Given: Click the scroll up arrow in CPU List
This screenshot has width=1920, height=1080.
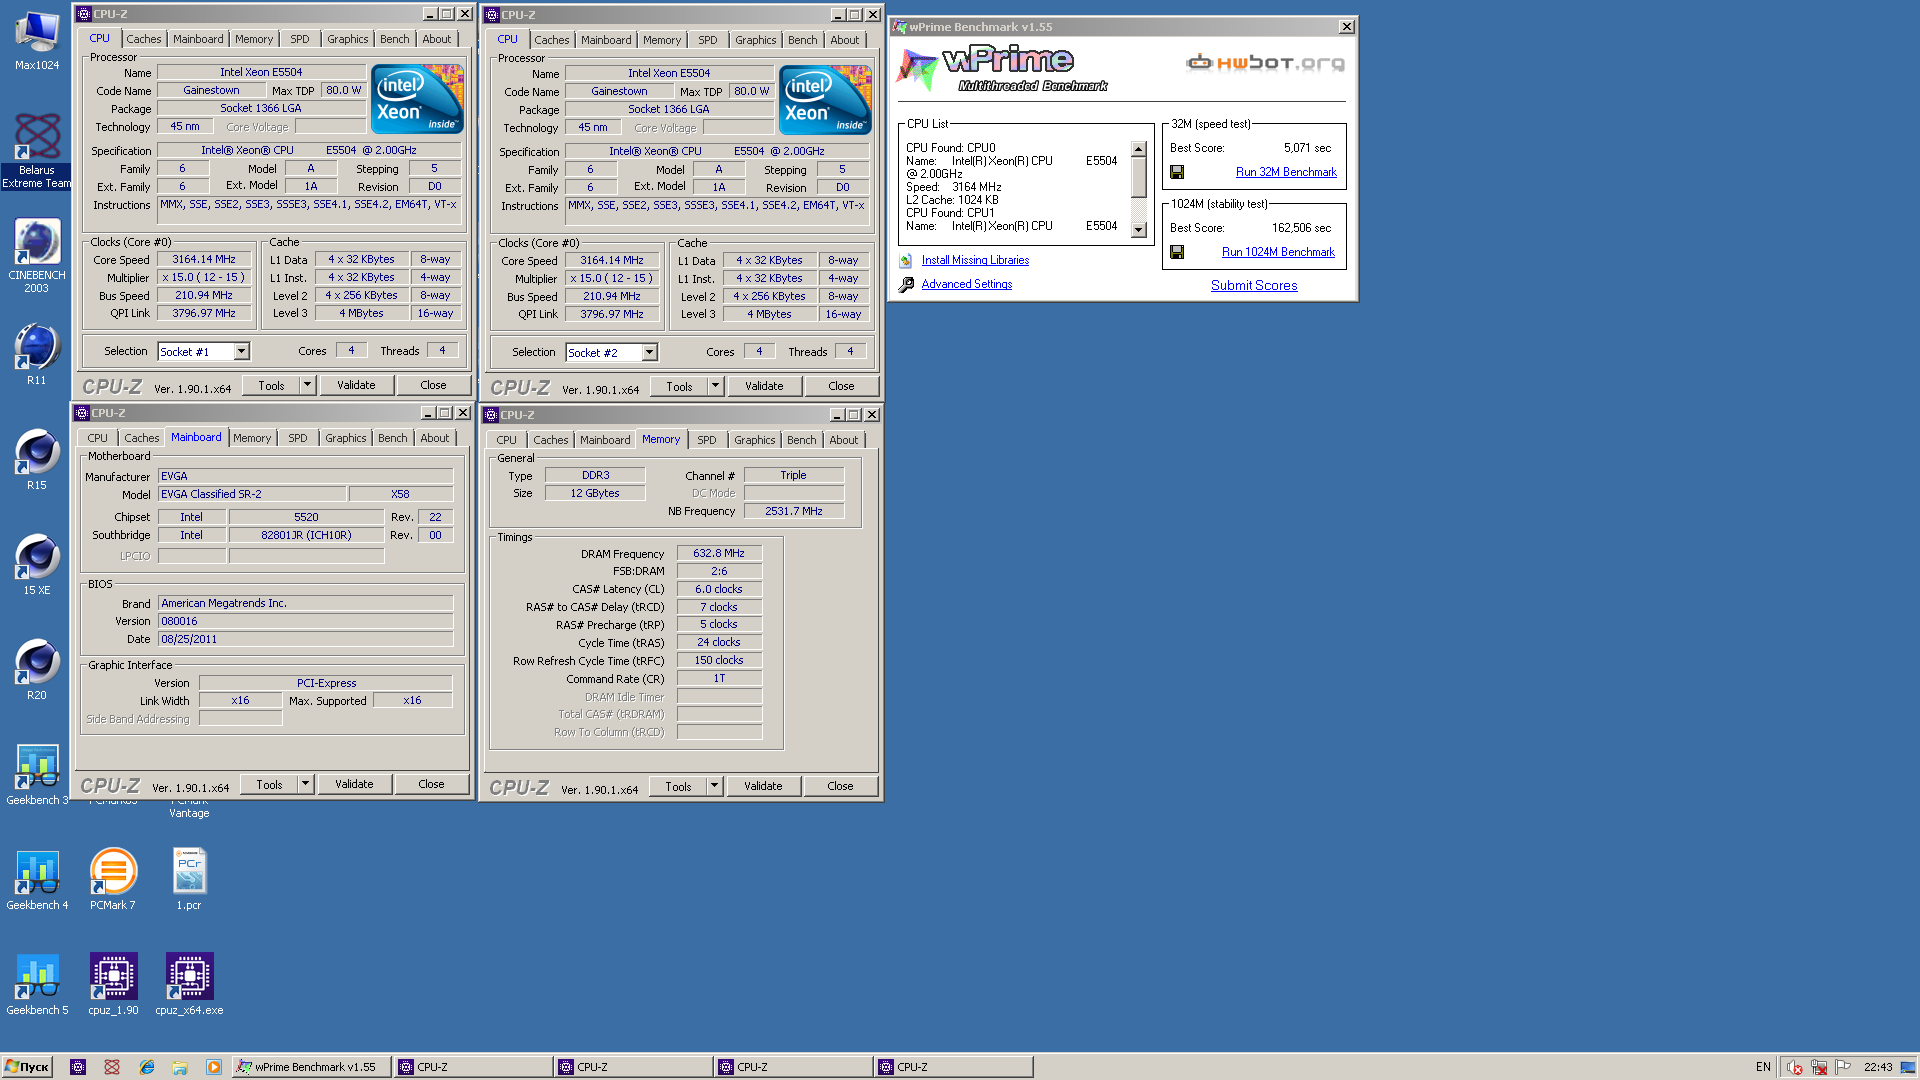Looking at the screenshot, I should coord(1138,149).
